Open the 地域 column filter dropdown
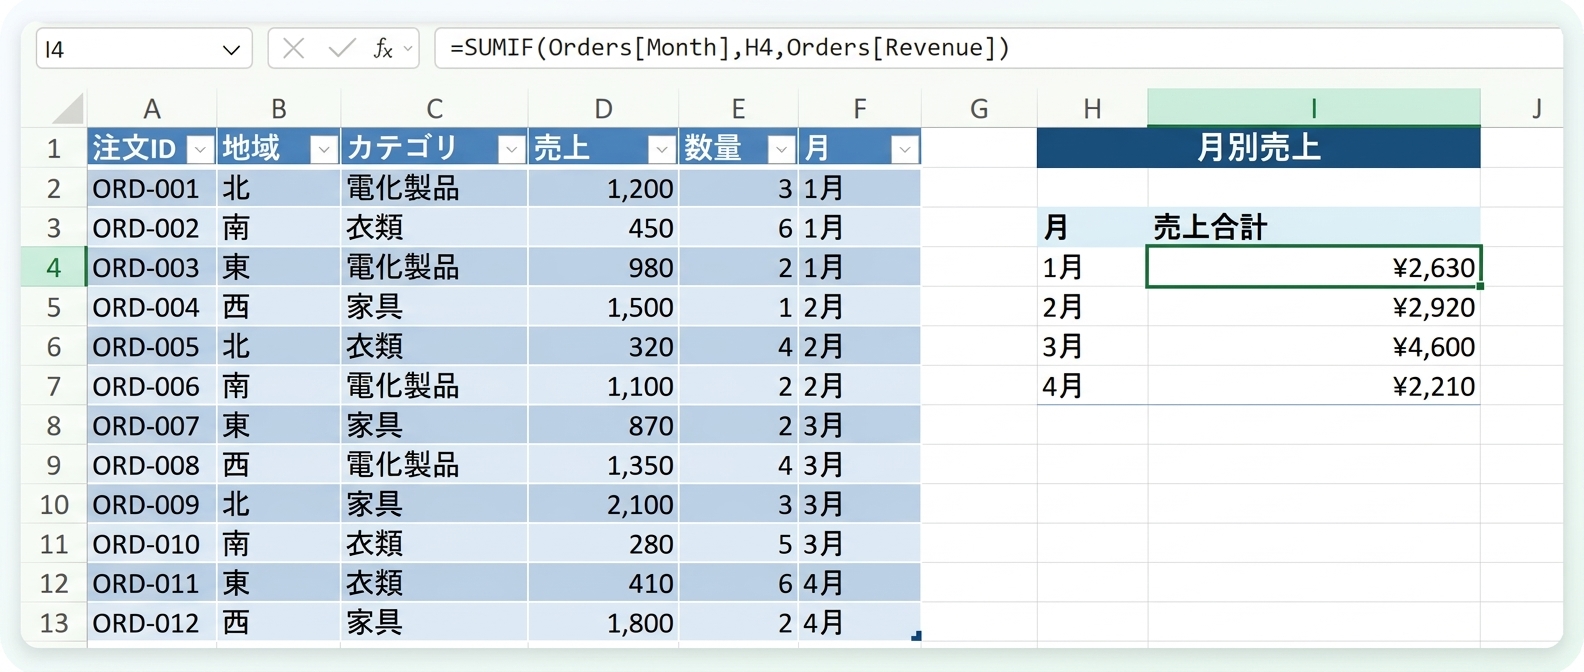The image size is (1584, 672). pos(323,149)
